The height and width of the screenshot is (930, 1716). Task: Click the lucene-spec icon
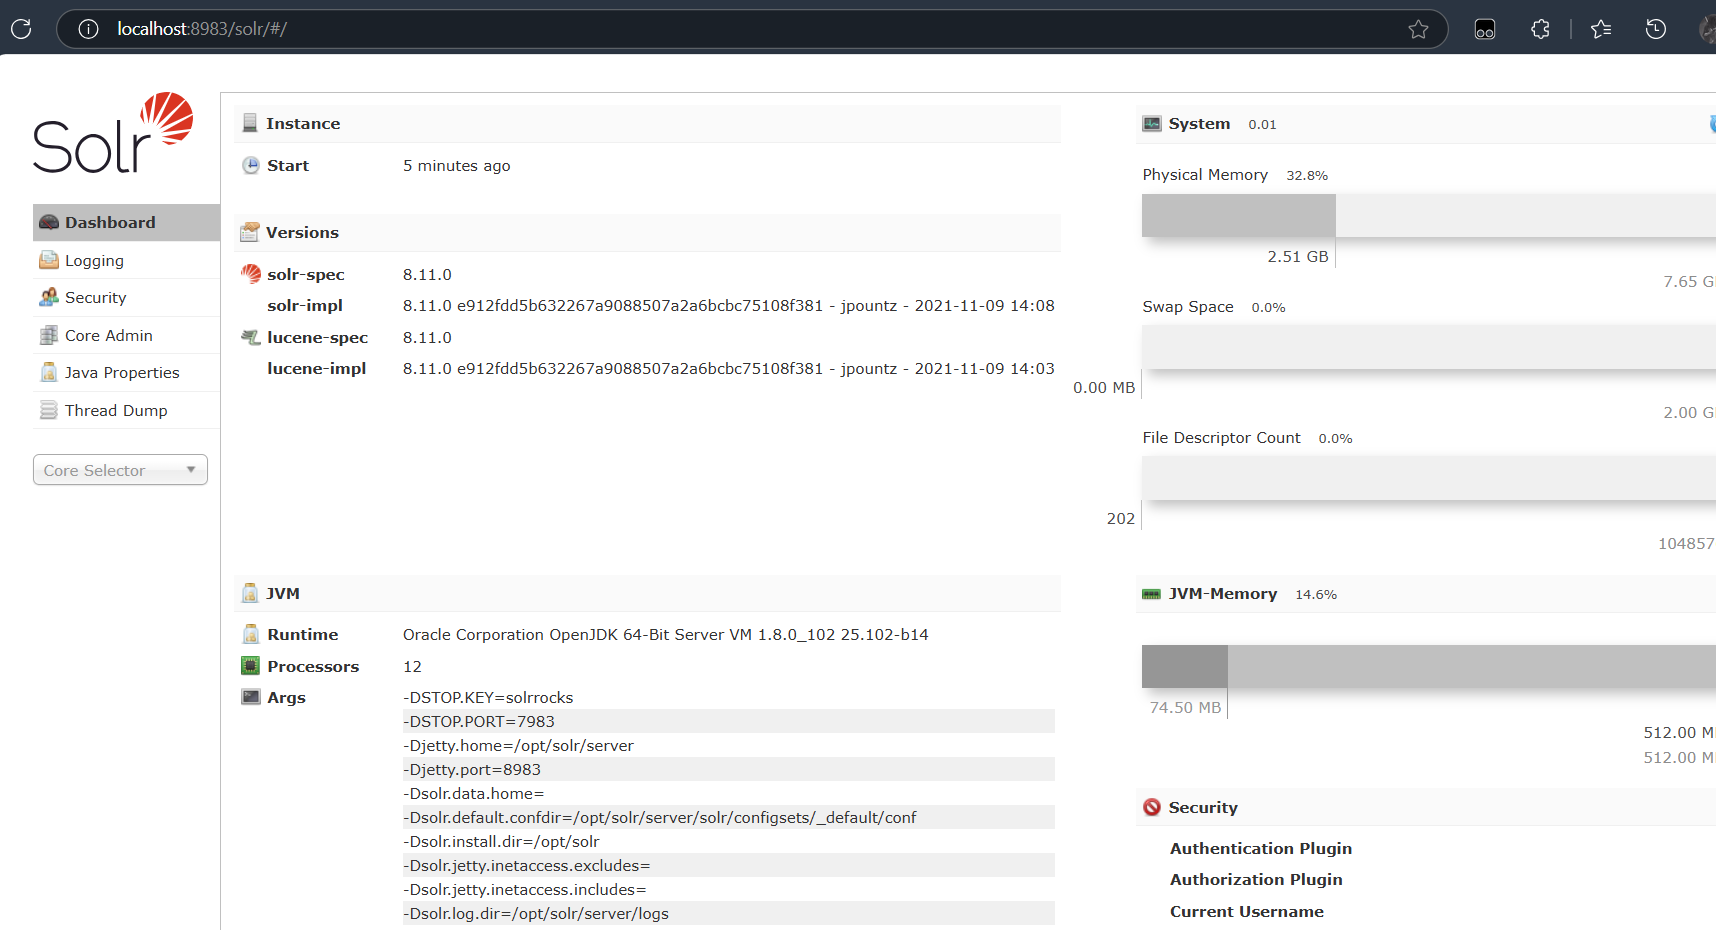251,337
